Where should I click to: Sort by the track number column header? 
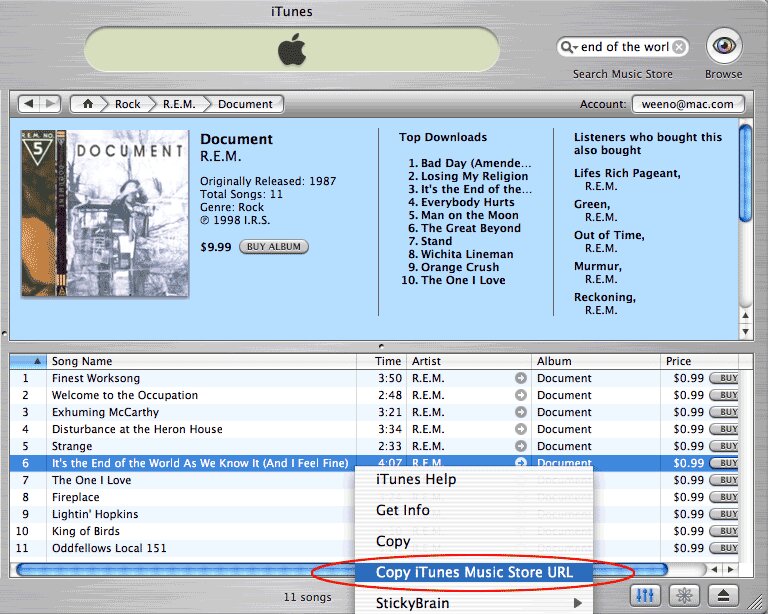(28, 361)
